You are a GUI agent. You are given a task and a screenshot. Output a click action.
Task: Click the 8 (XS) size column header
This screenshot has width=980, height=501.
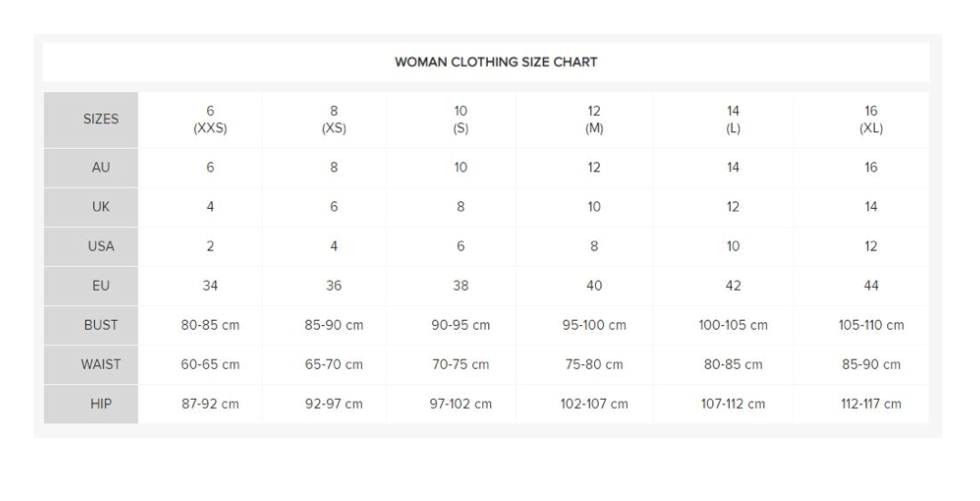(x=334, y=119)
